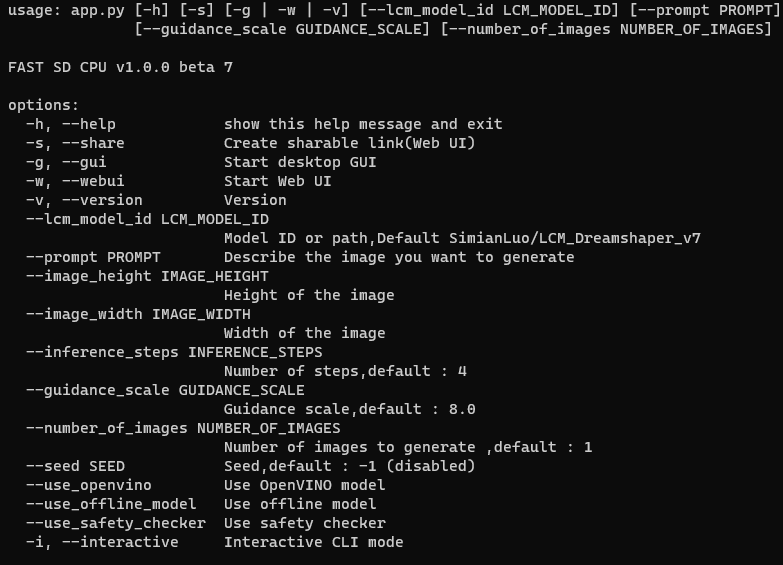The width and height of the screenshot is (783, 565).
Task: Click the "--image_width IMAGE_WIDTH" option line
Action: click(138, 314)
